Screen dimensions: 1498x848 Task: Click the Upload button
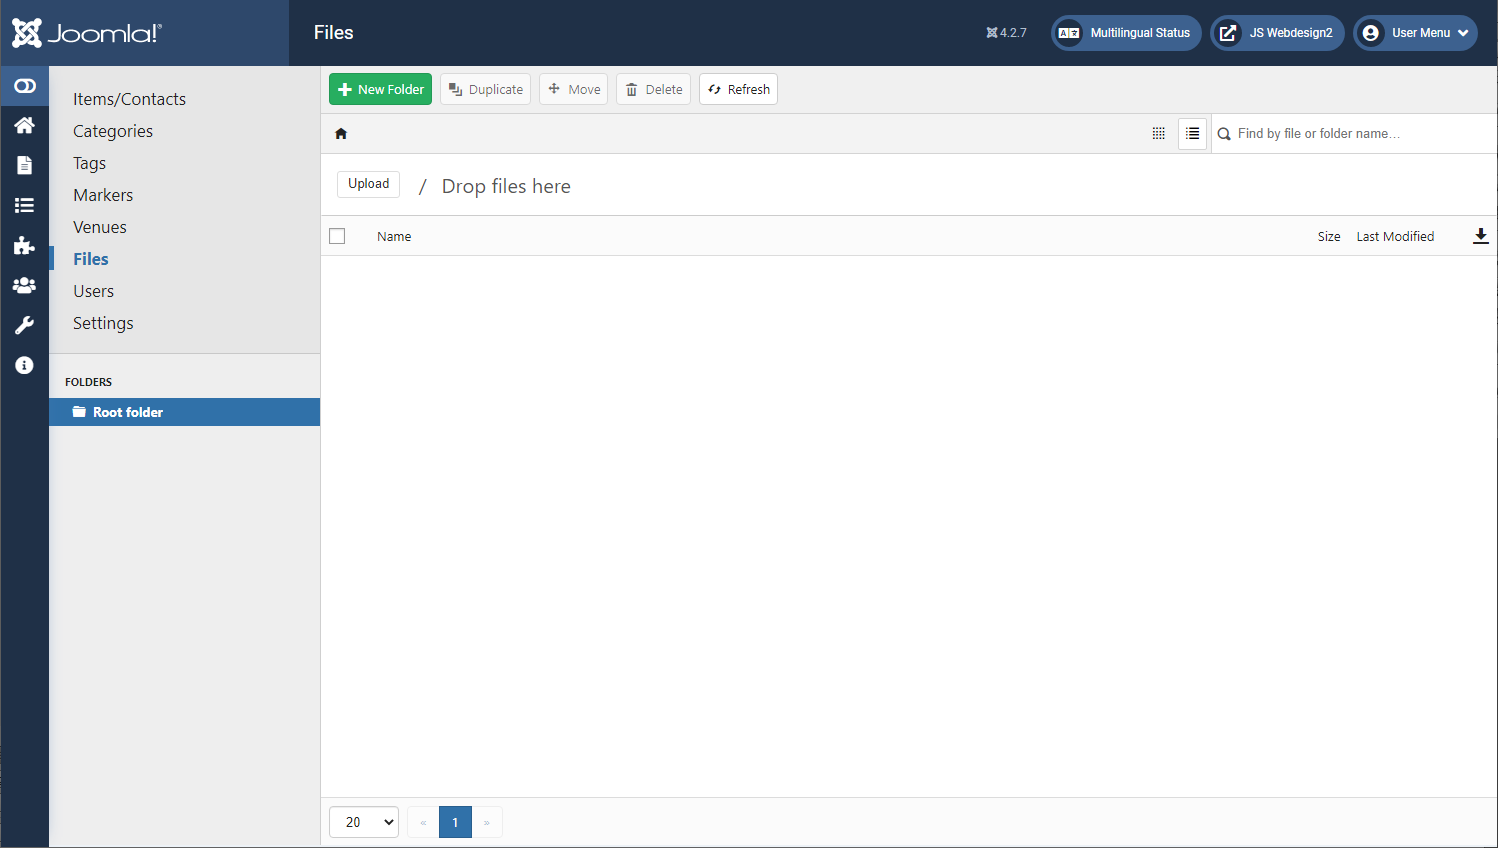[x=368, y=184]
